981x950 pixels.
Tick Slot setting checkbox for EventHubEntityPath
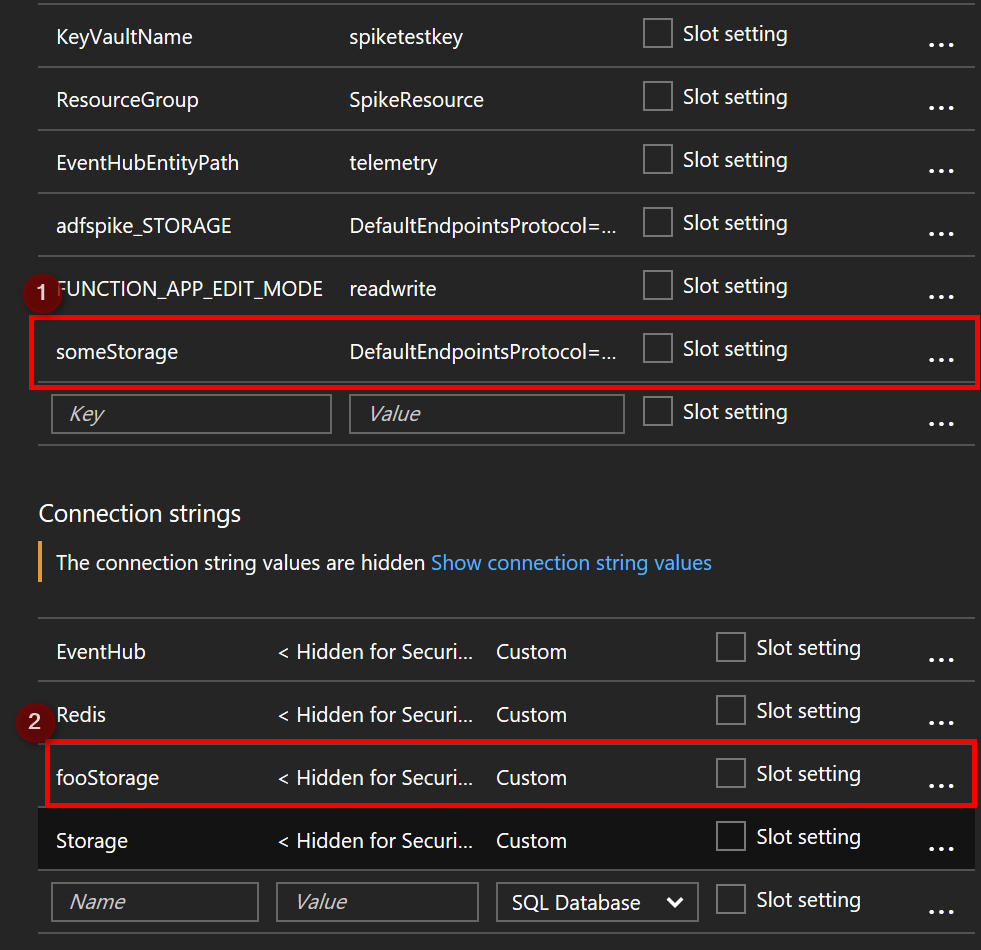(x=658, y=159)
